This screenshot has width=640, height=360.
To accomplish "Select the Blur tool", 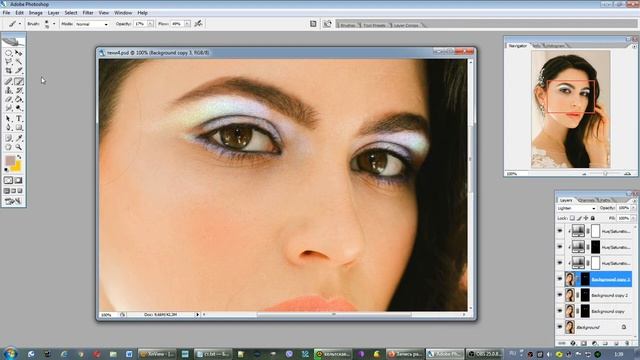I will 8,108.
